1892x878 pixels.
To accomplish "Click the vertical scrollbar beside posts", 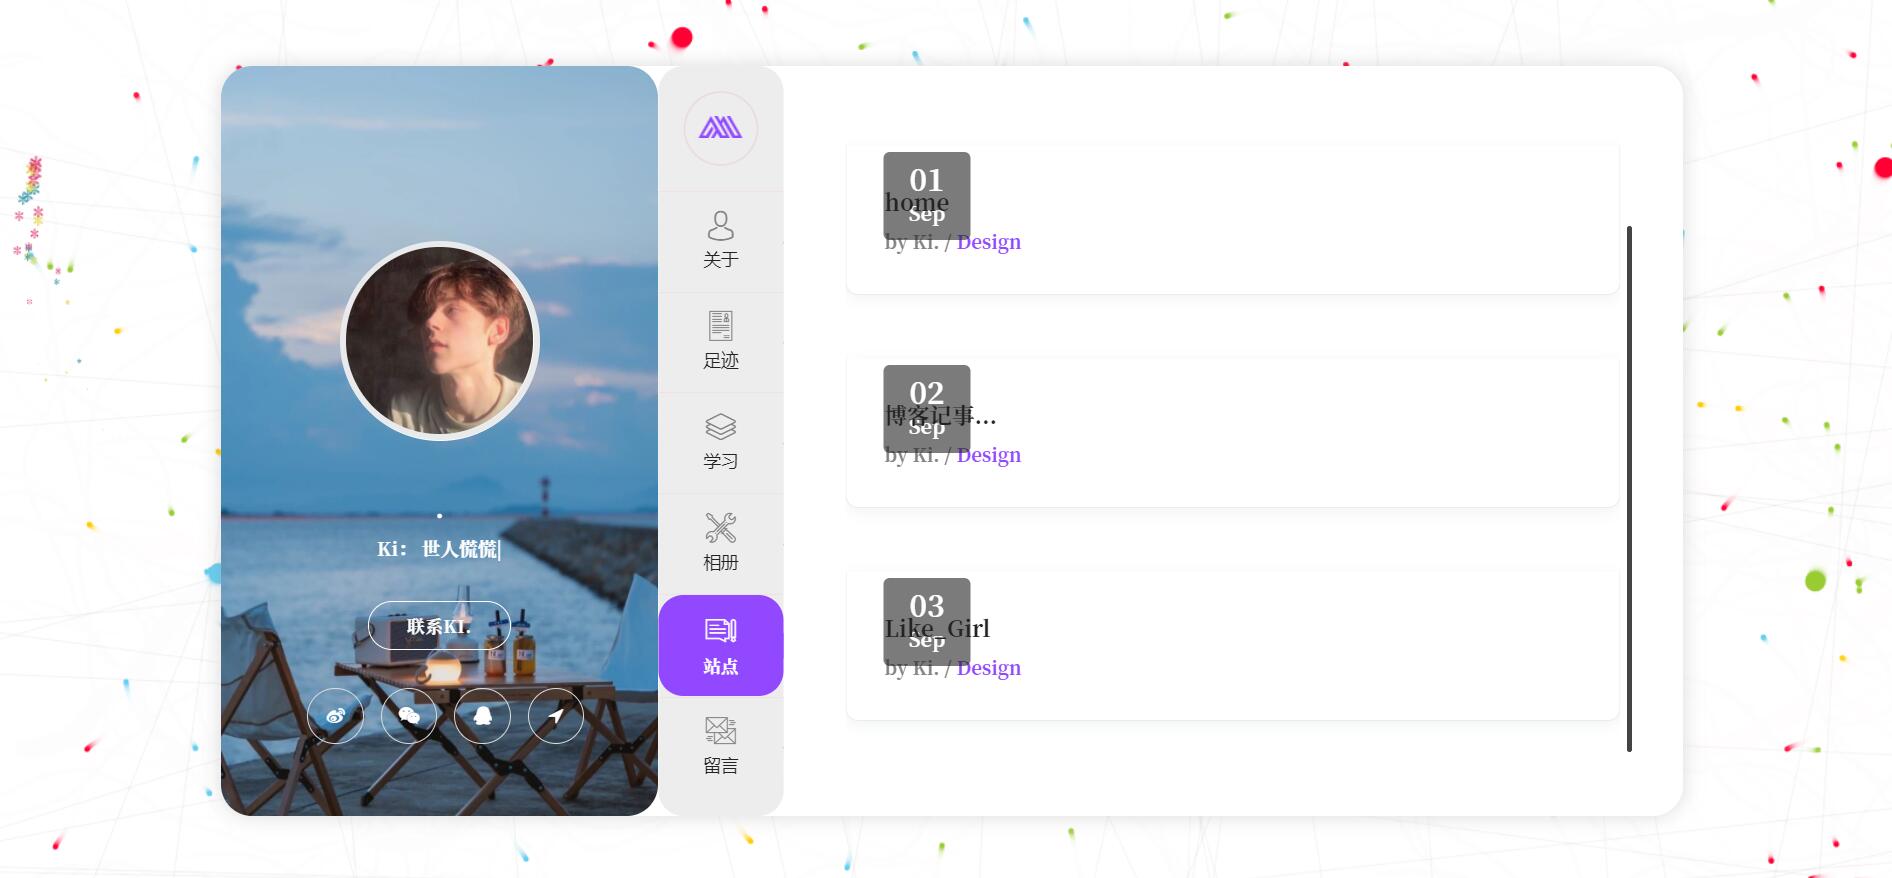I will pyautogui.click(x=1629, y=489).
